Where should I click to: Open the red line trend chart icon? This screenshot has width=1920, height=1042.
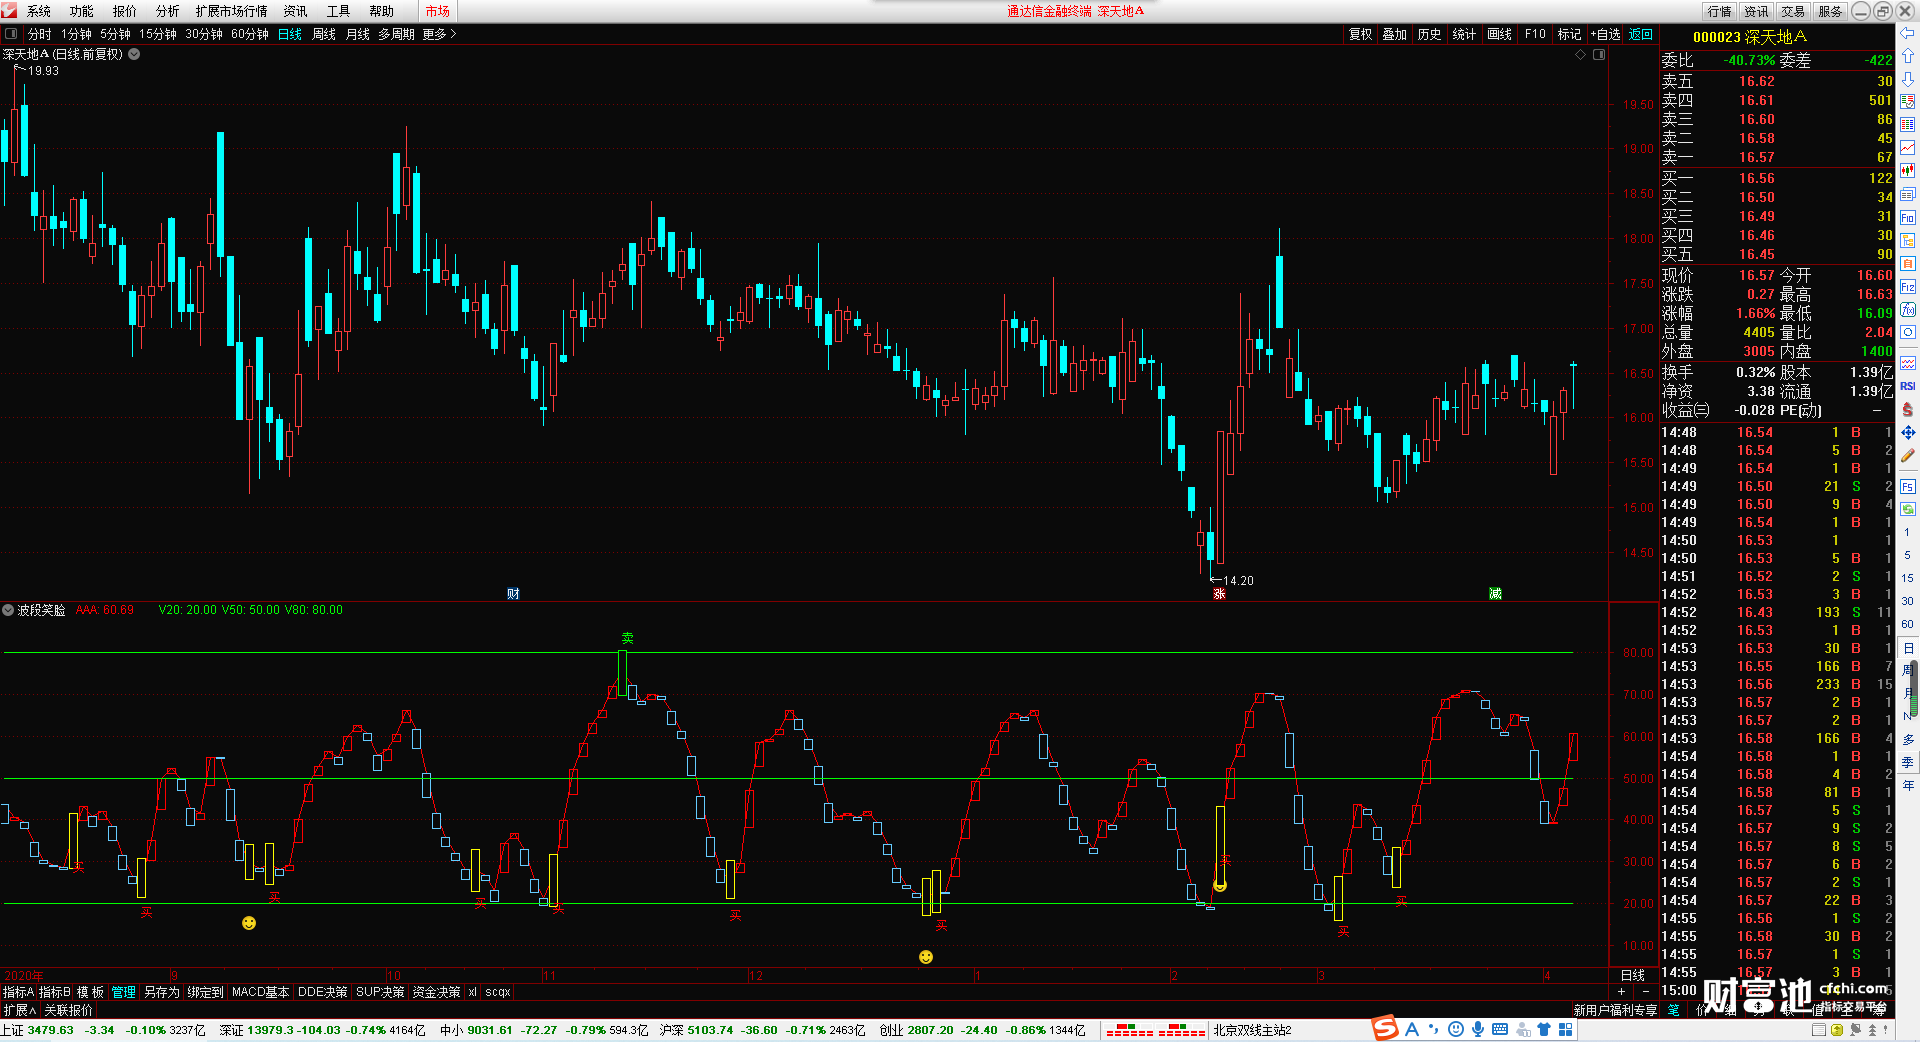(1908, 148)
